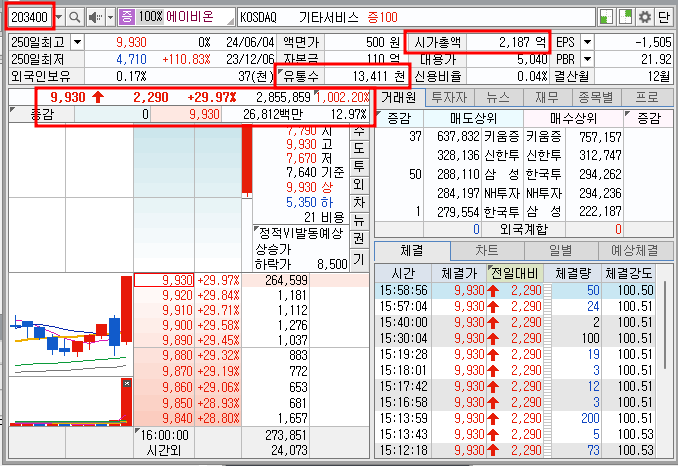Click the 16:00:00 time cell
The image size is (678, 466).
pos(164,435)
